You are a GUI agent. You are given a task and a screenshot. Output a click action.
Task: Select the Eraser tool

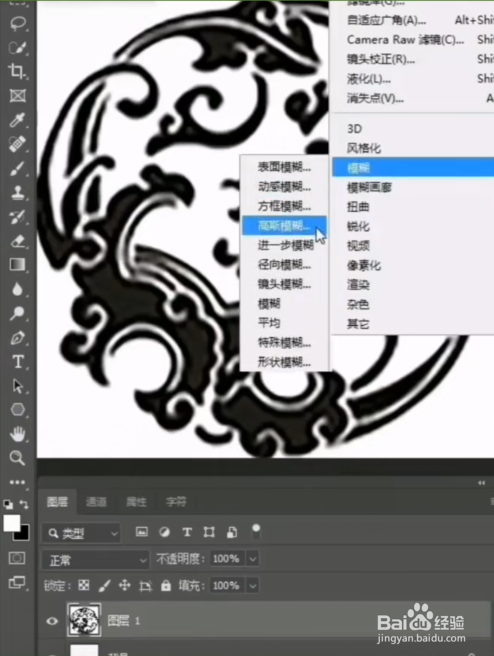(x=18, y=241)
